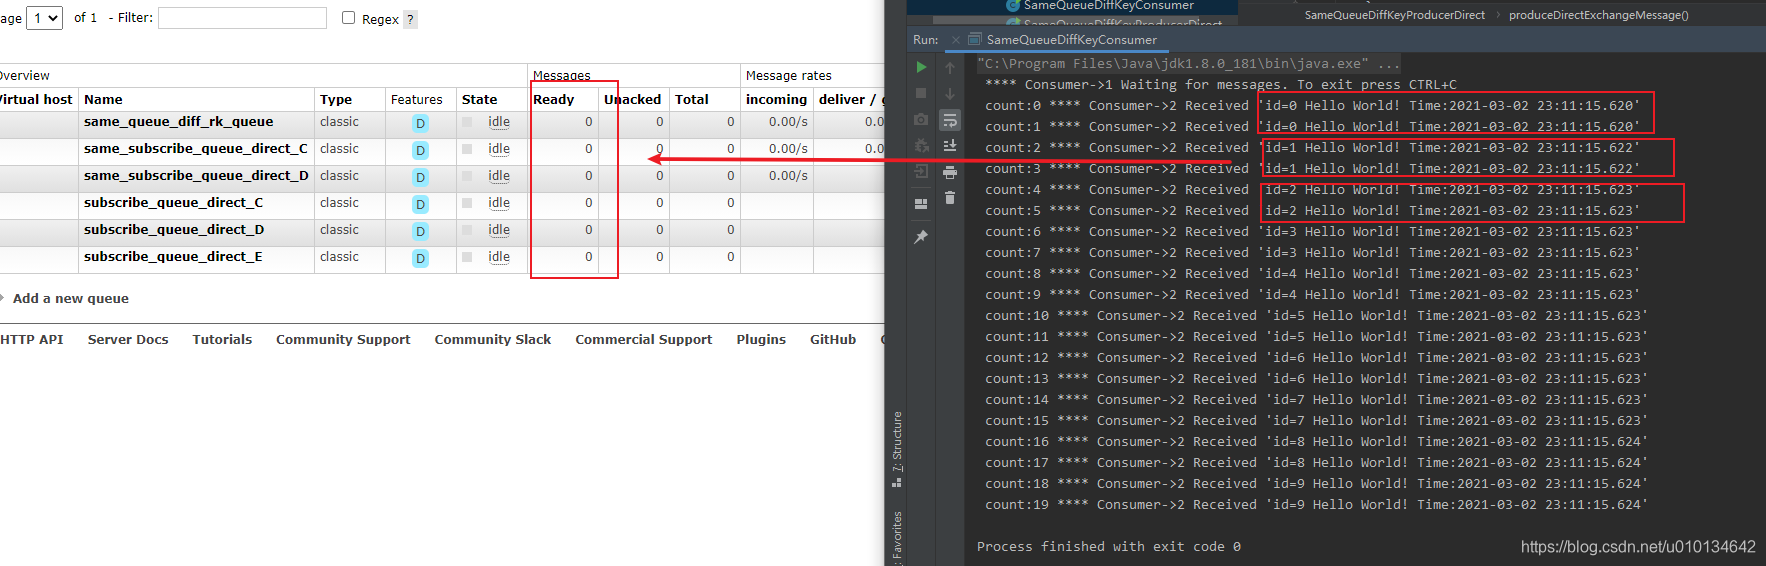Viewport: 1766px width, 566px height.
Task: Open the subscribe_queue_direct_D queue
Action: tap(174, 229)
